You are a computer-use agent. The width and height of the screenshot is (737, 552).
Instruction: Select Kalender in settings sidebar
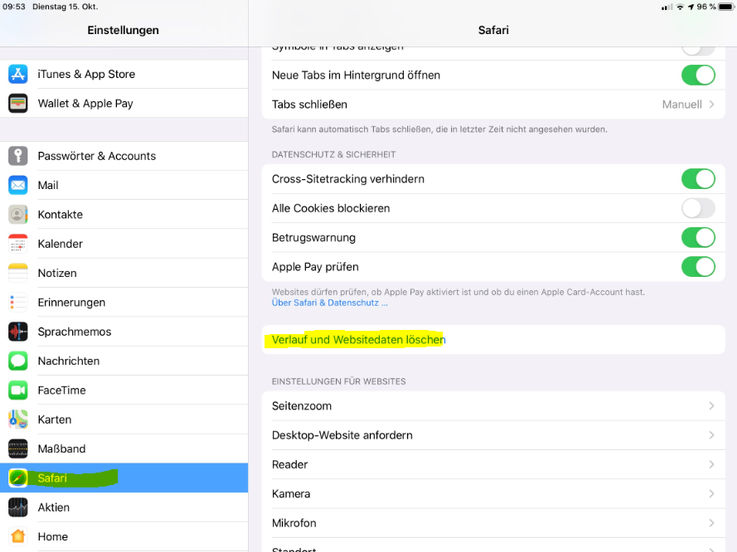coord(124,244)
